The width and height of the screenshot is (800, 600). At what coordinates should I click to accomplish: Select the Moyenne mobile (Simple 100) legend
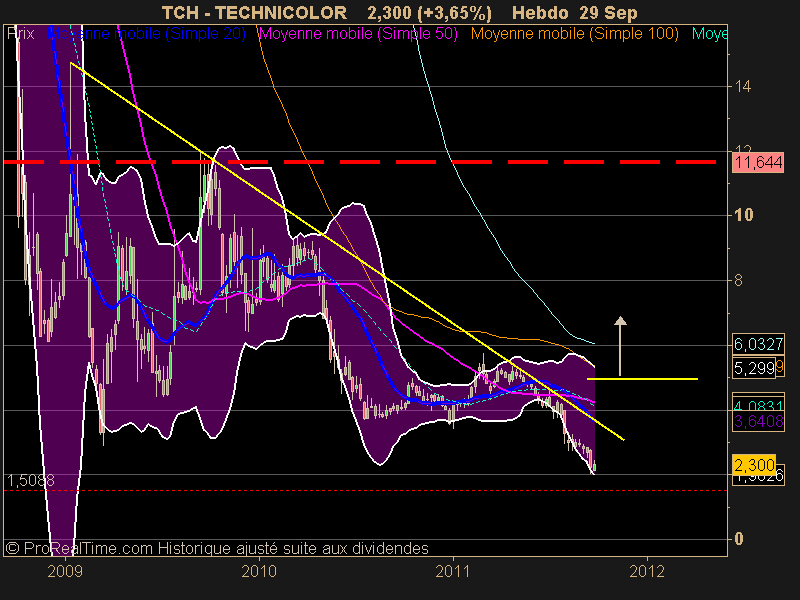click(574, 34)
